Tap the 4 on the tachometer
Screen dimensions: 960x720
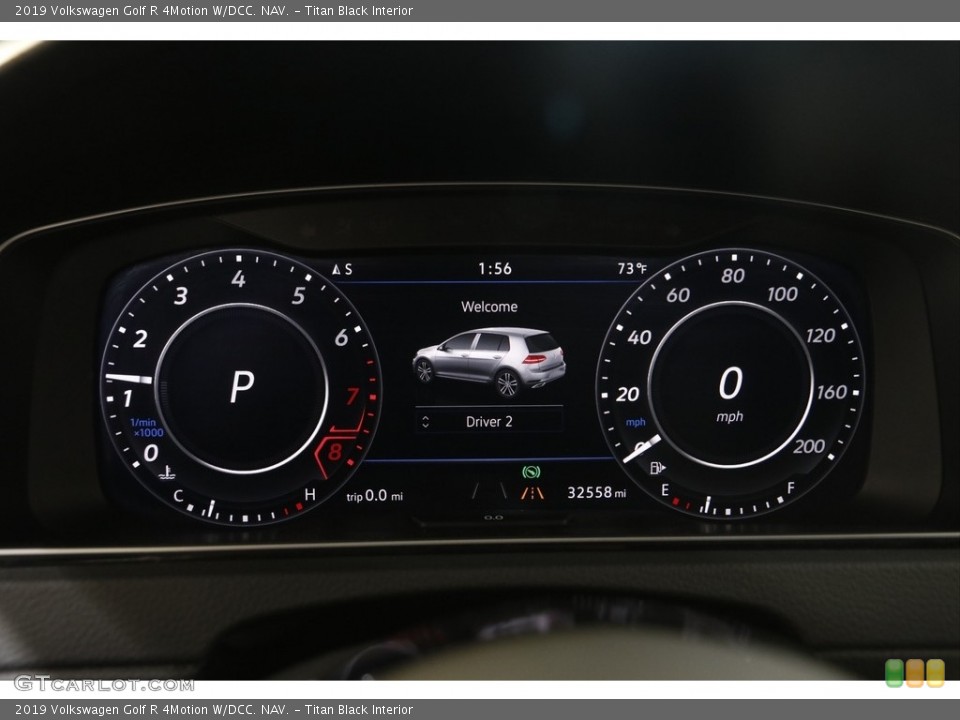pos(238,279)
